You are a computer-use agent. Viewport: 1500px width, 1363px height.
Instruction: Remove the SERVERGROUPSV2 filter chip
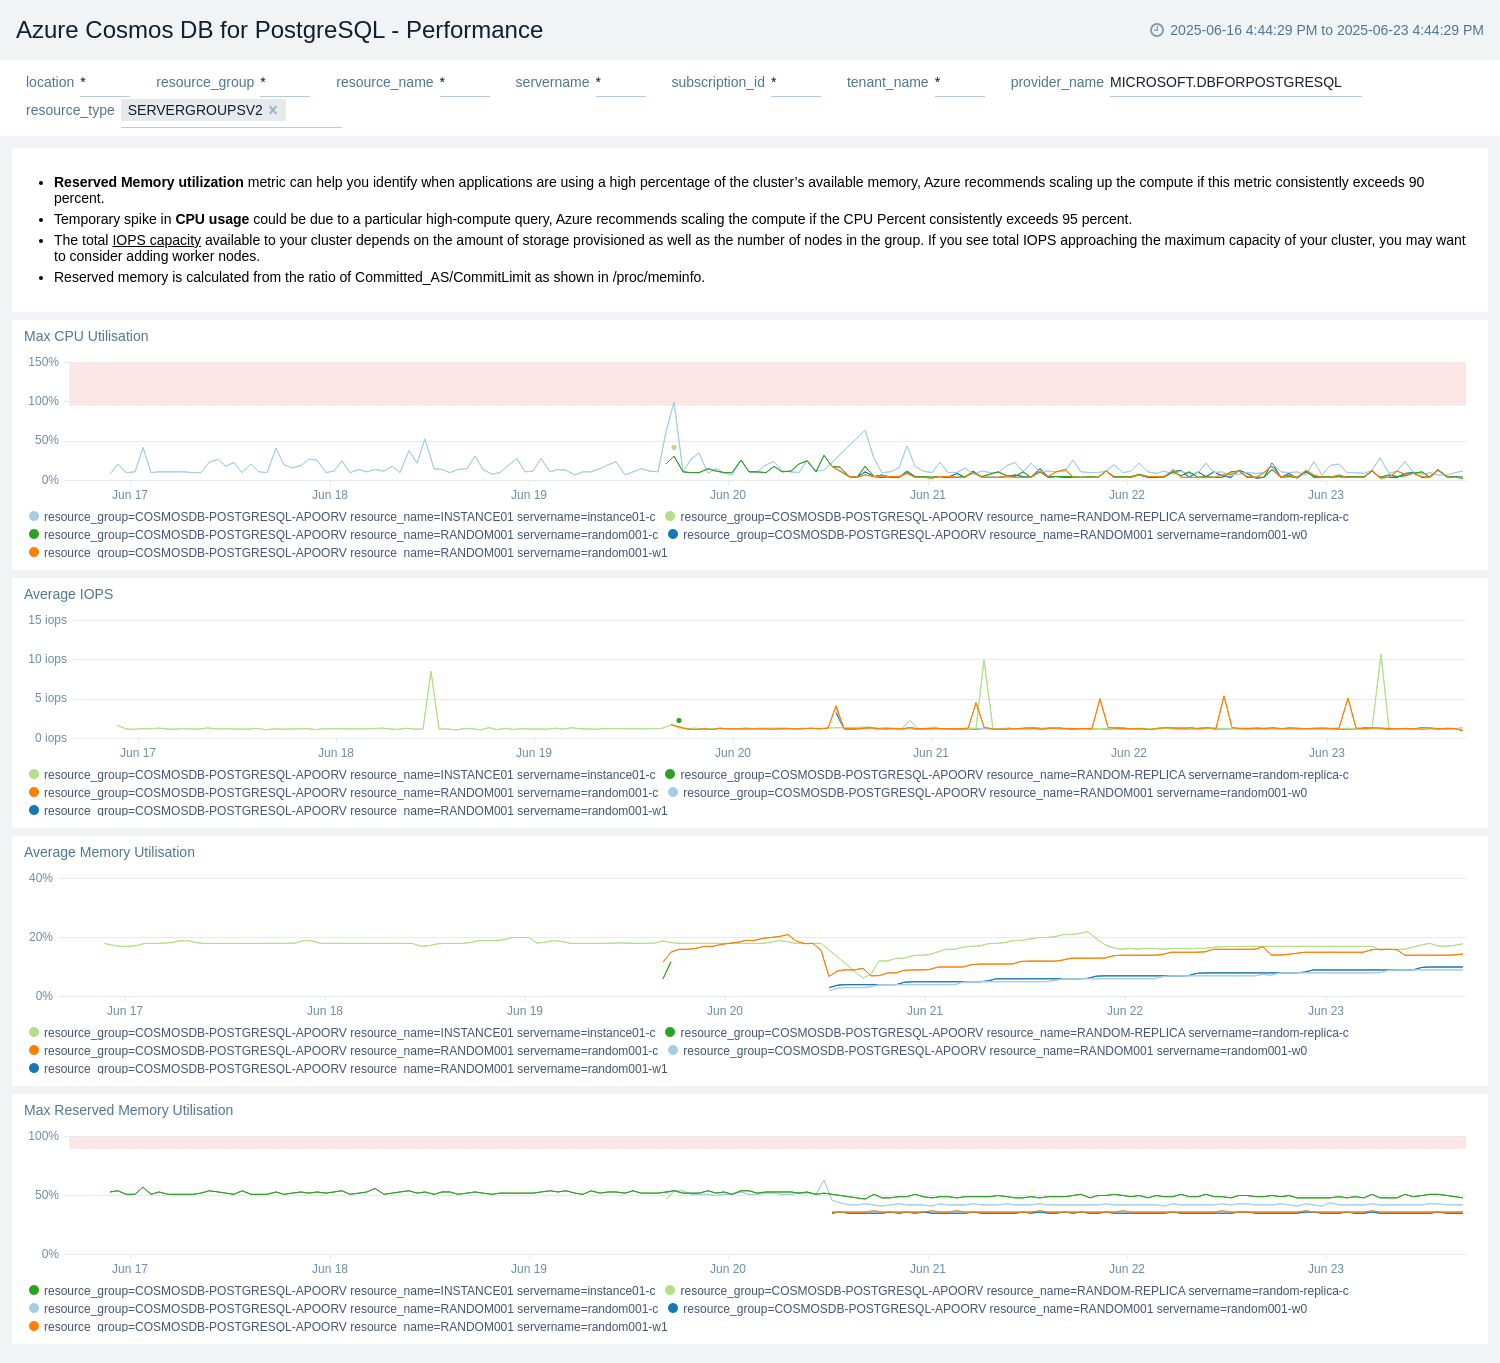[x=273, y=110]
